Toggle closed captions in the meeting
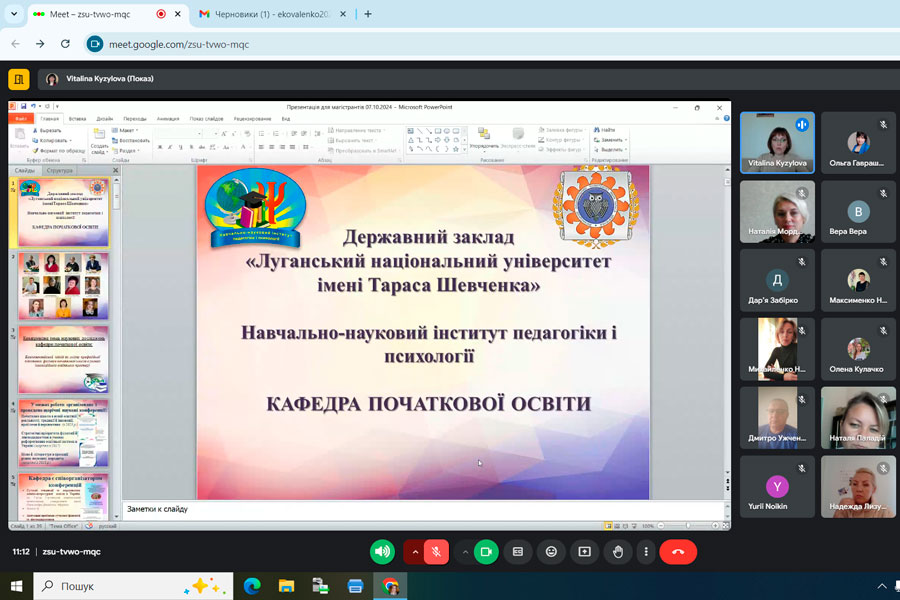 518,551
